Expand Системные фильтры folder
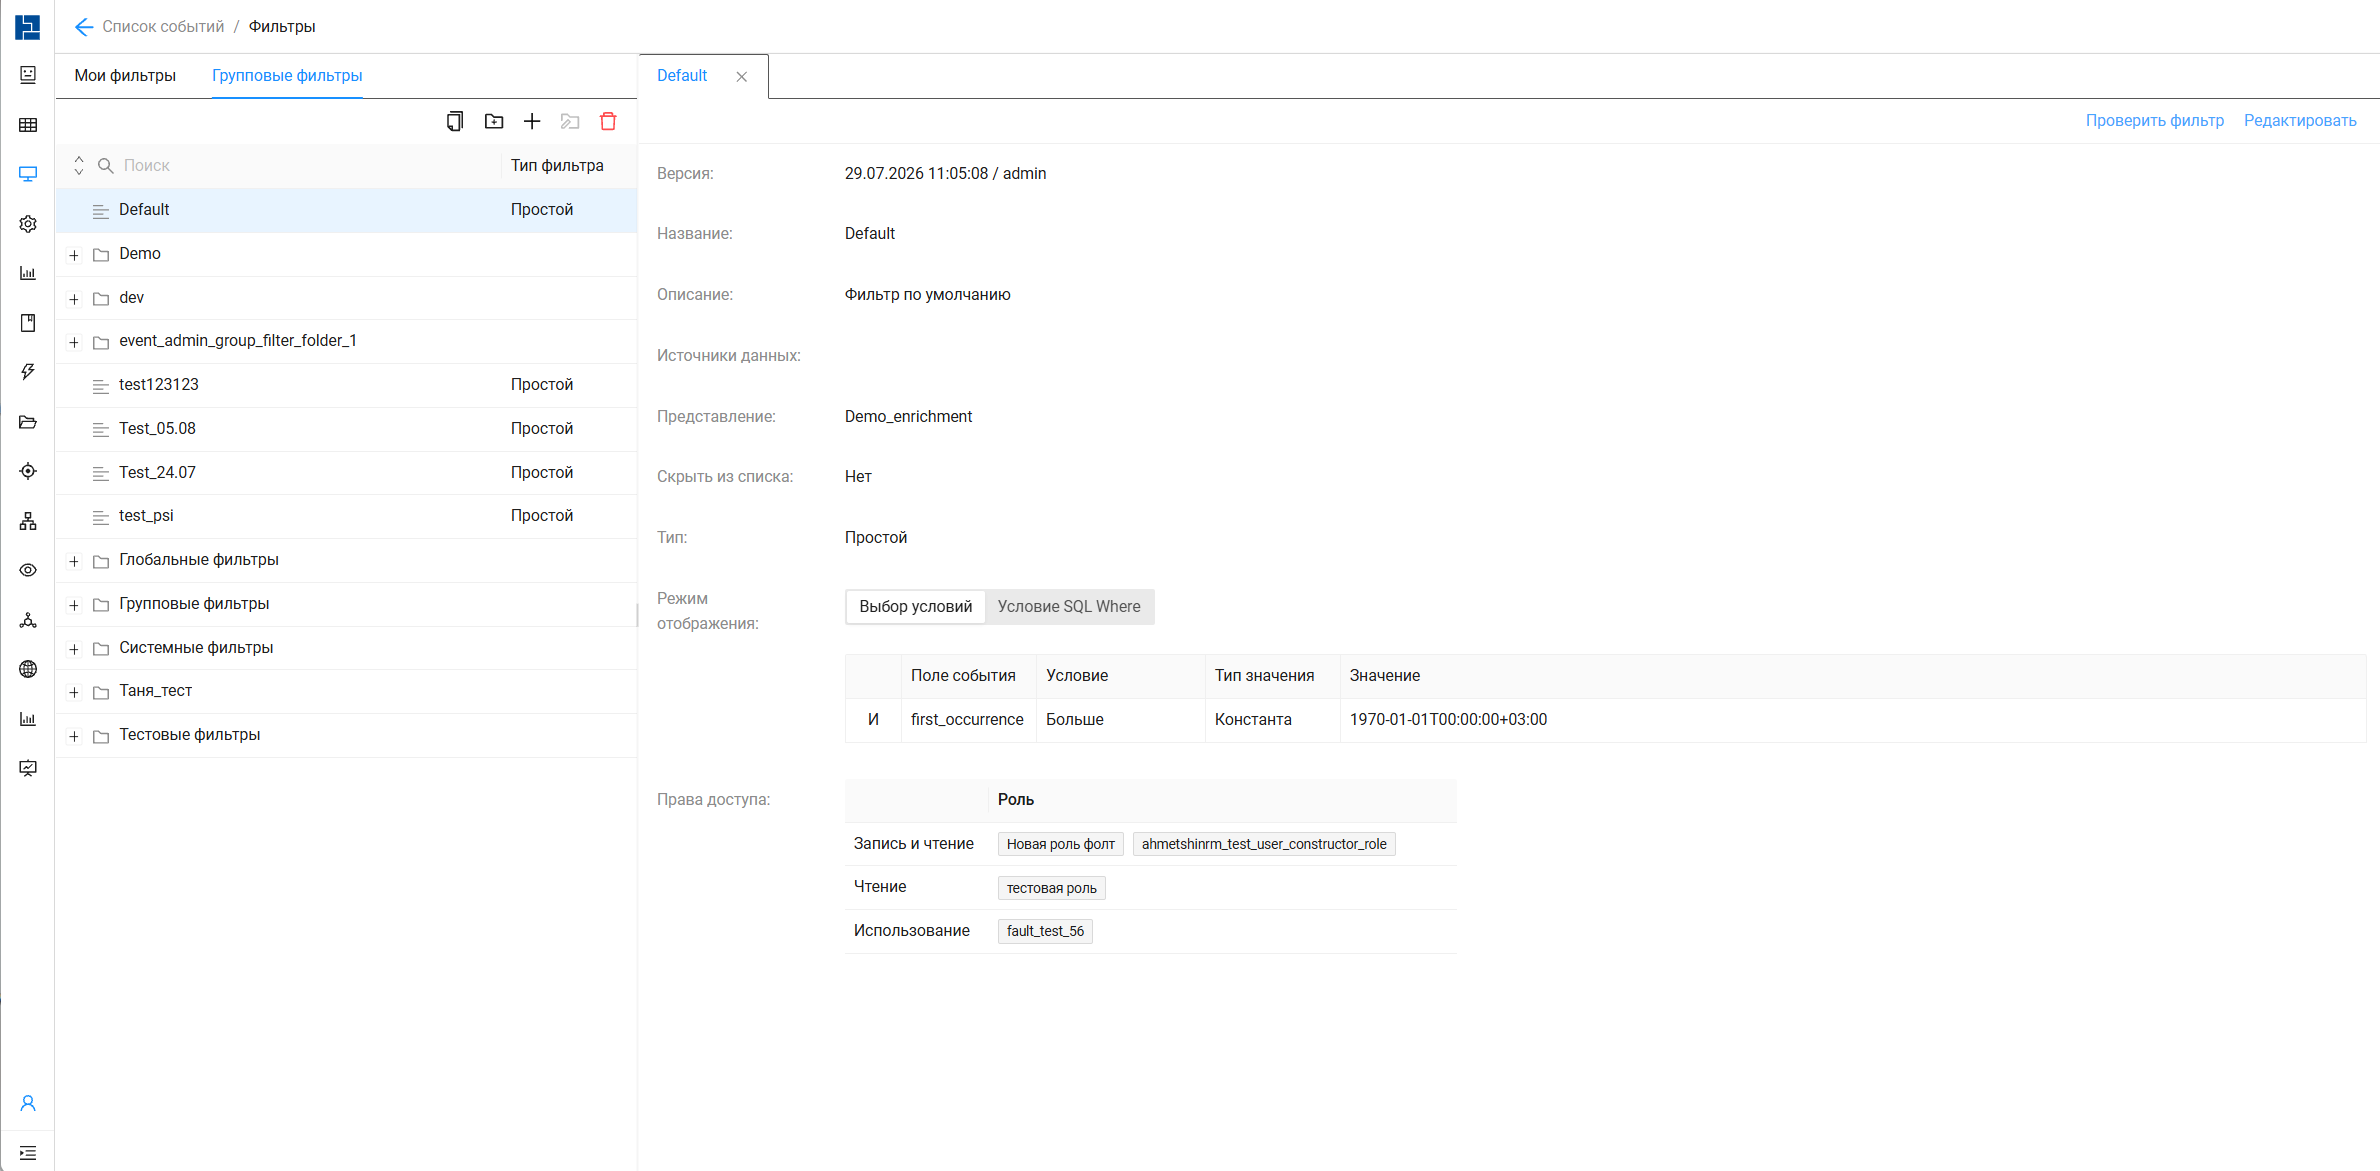The width and height of the screenshot is (2380, 1171). (x=74, y=649)
